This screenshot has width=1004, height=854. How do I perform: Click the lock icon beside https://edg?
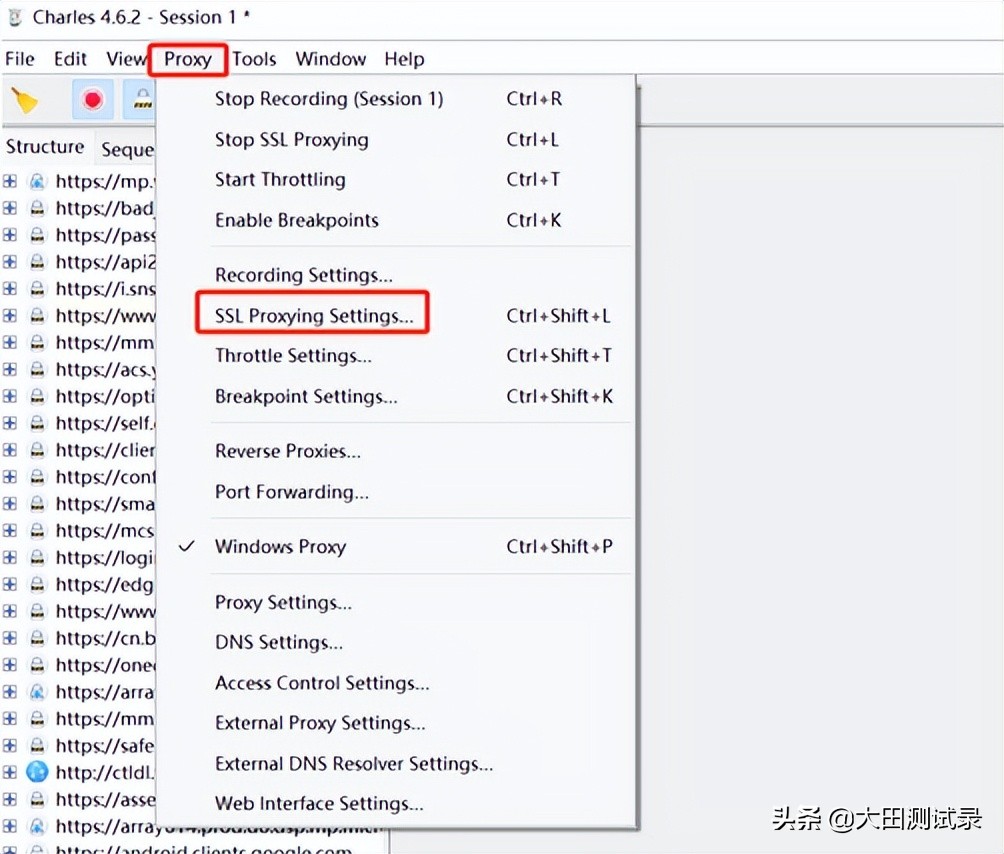pyautogui.click(x=38, y=584)
